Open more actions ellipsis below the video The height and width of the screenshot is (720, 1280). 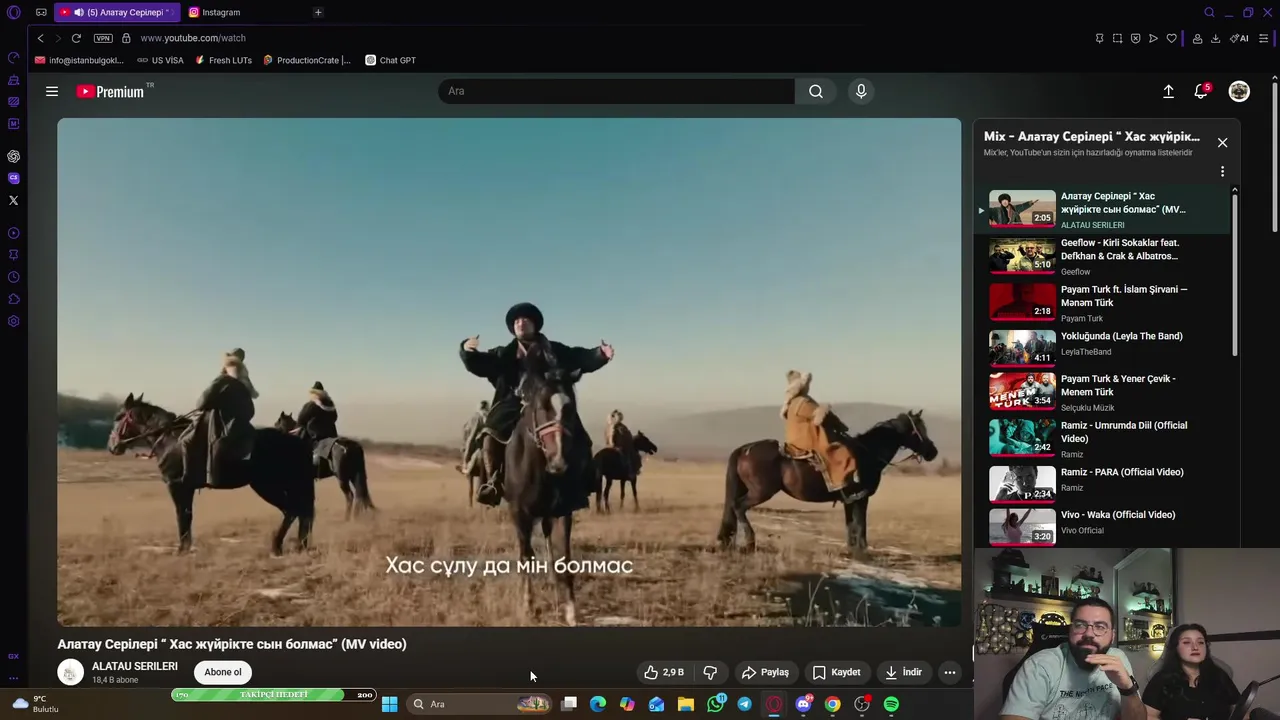pos(950,672)
